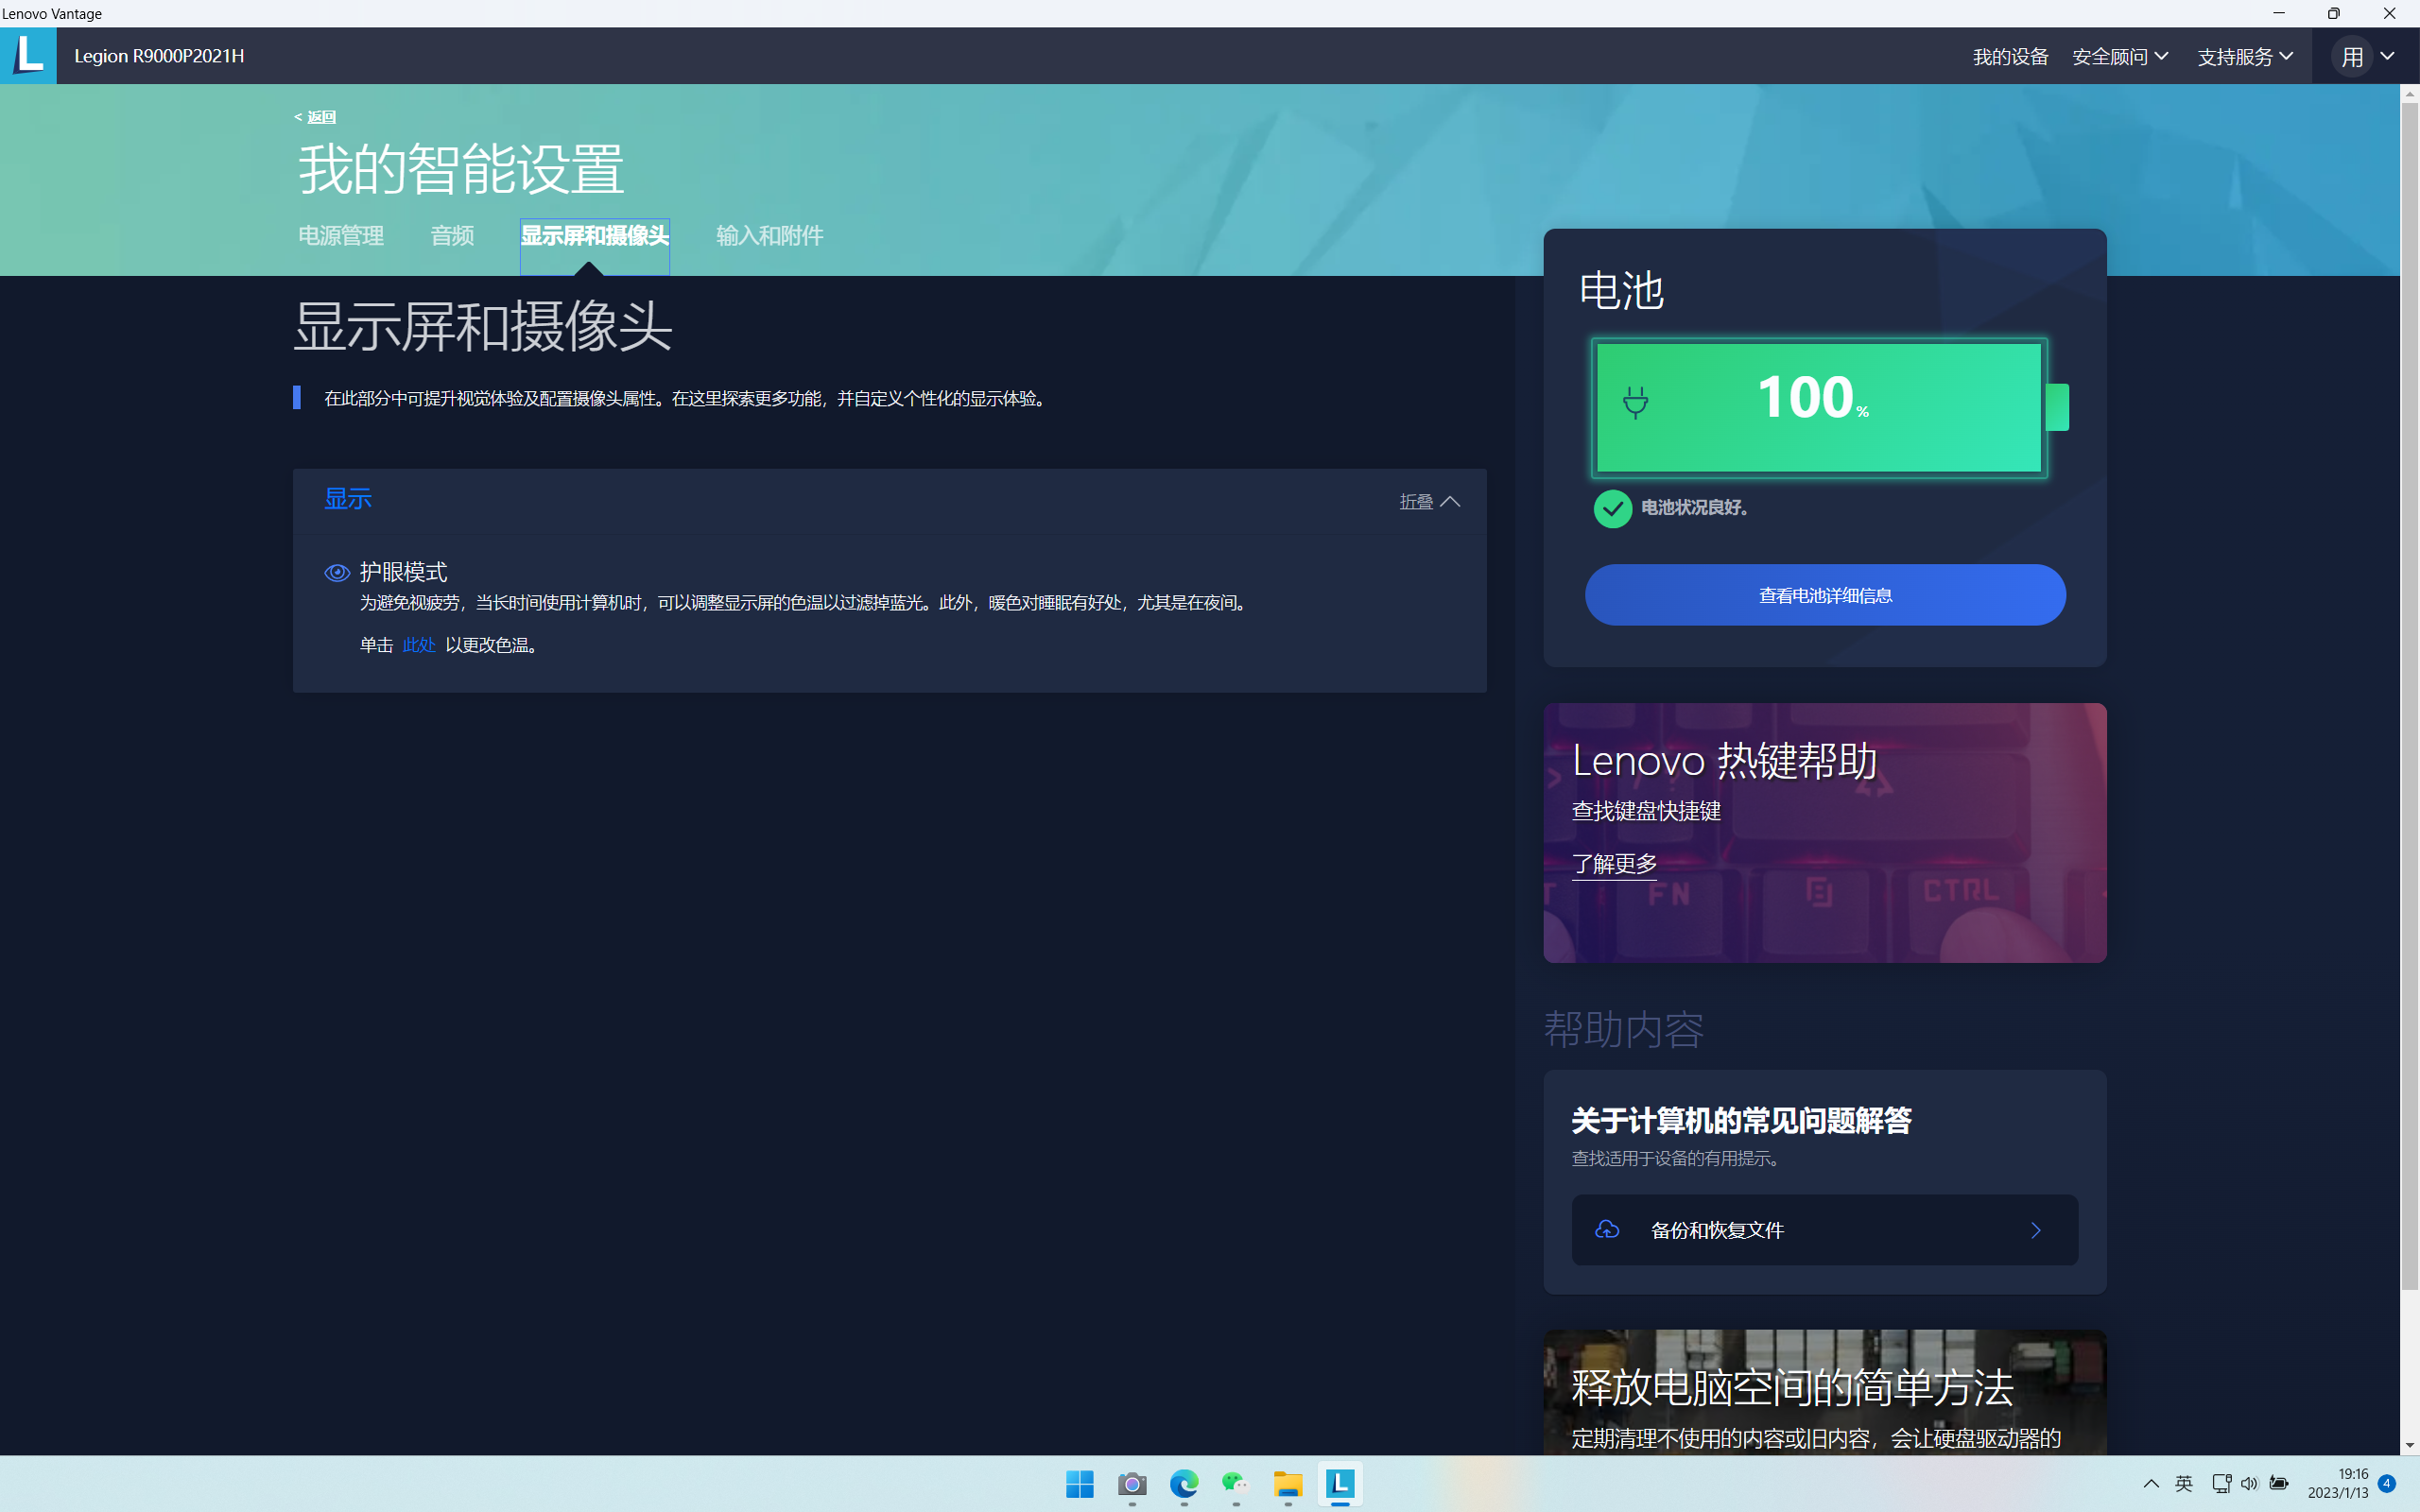Viewport: 2420px width, 1512px height.
Task: Click the vertical scrollbar down arrow
Action: [2409, 1445]
